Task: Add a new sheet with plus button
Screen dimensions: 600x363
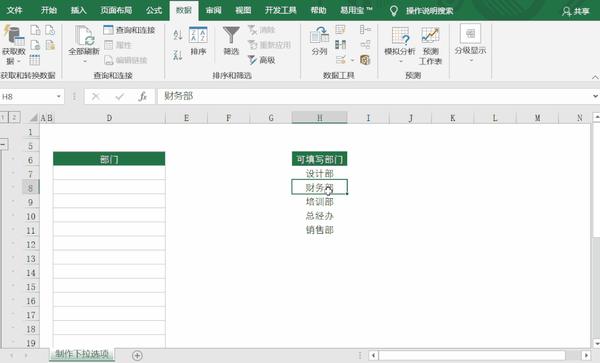Action: [137, 355]
